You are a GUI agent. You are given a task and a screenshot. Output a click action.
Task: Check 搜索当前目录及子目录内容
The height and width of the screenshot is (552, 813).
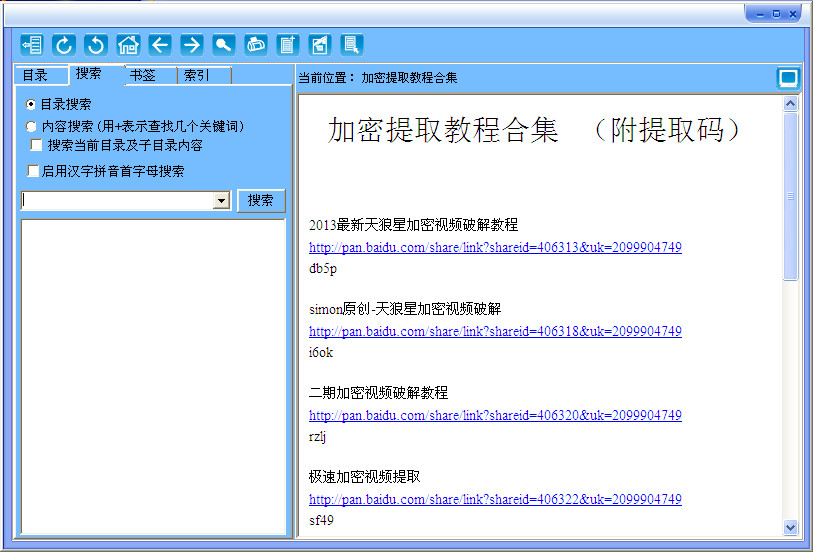tap(36, 145)
